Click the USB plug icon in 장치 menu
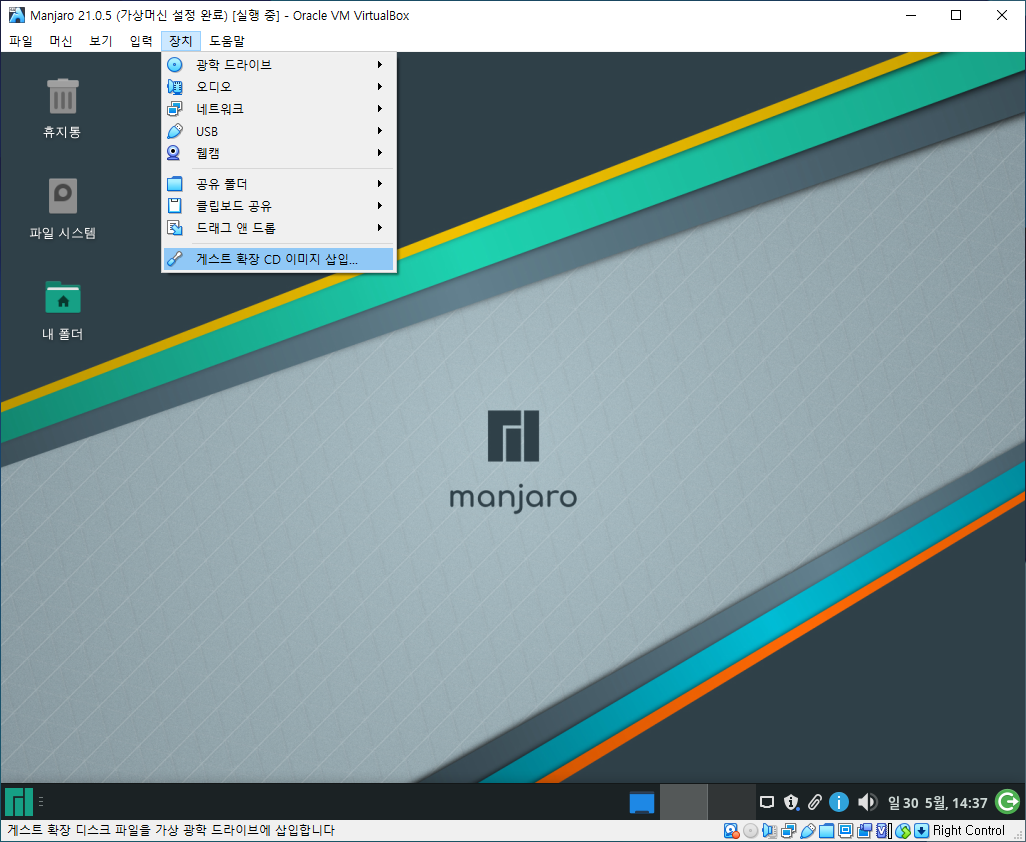This screenshot has height=842, width=1026. (x=175, y=131)
